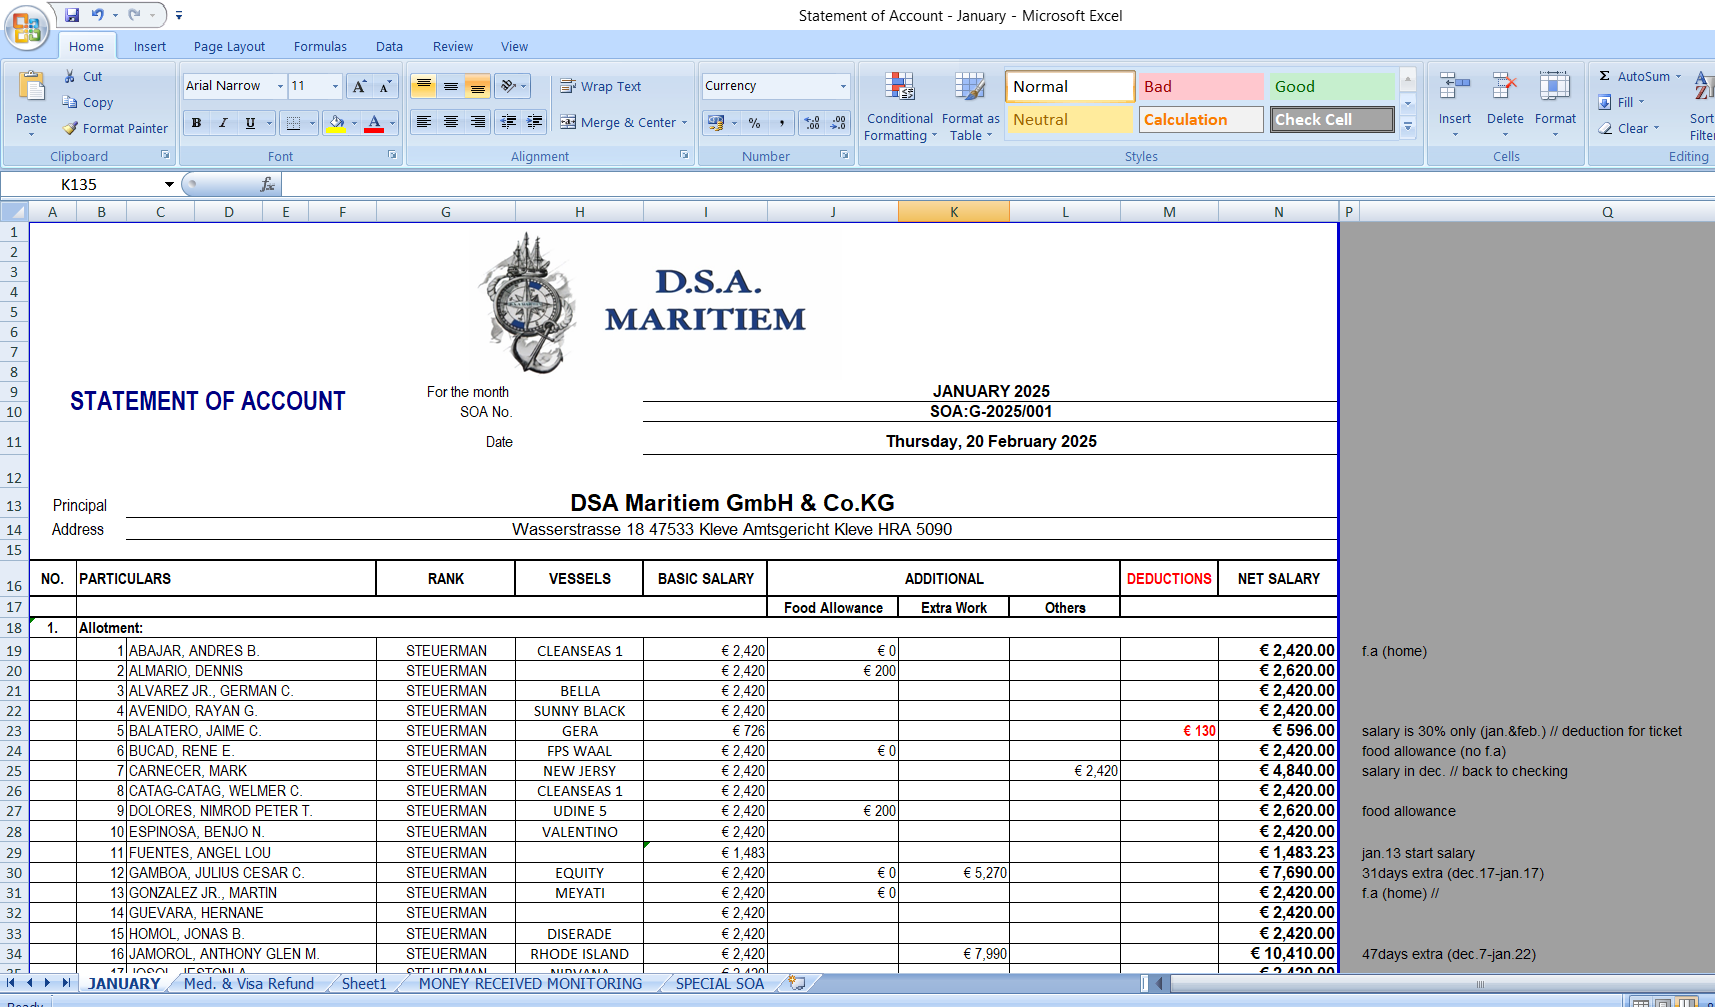
Task: Toggle Wrap Text
Action: (601, 86)
